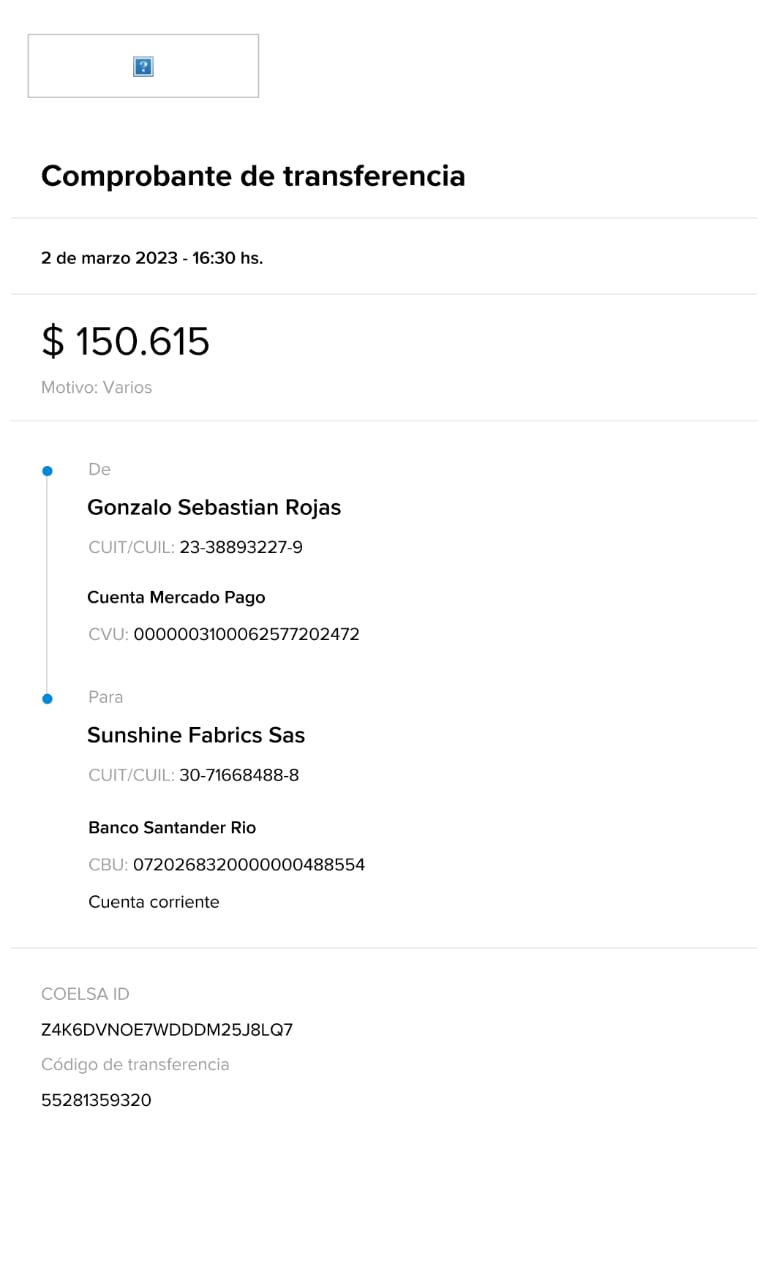Click the blue dot beside the De label
Viewport: 768px width, 1280px height.
[x=47, y=470]
